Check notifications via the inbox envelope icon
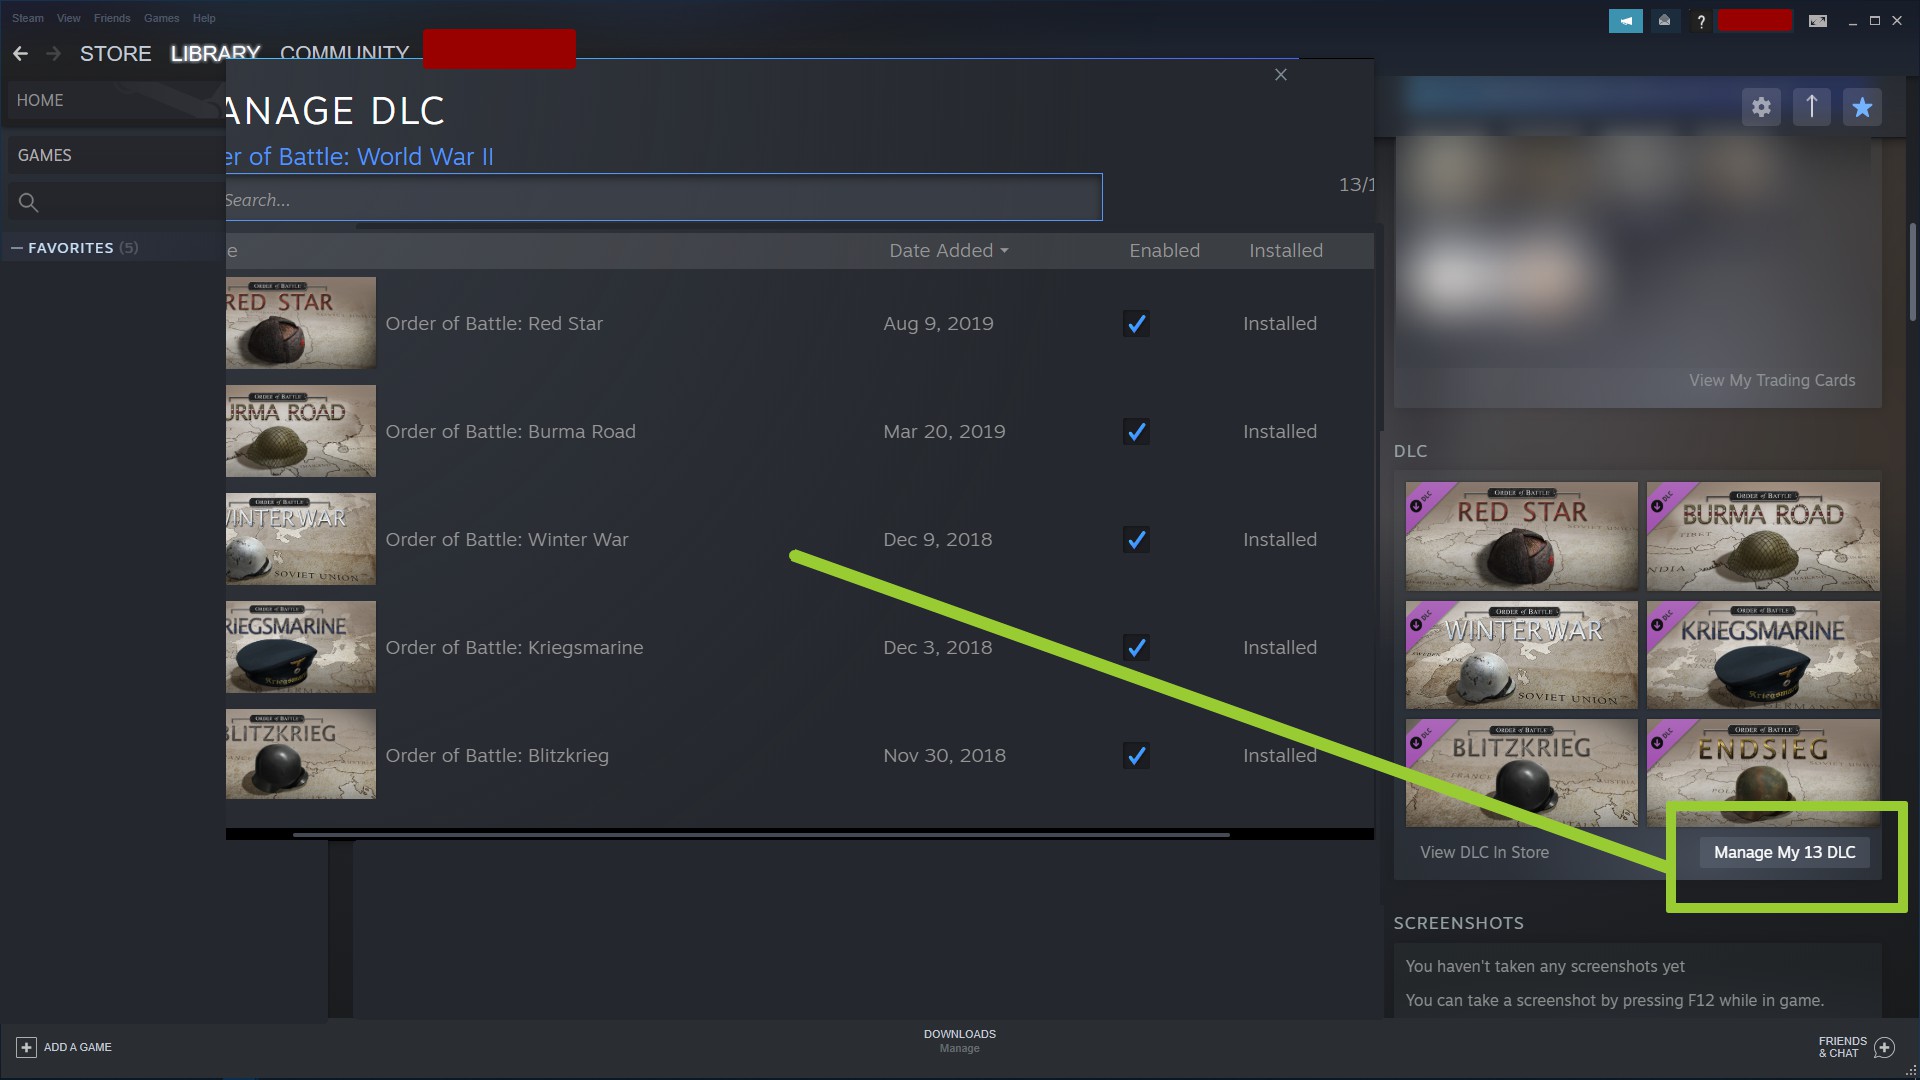This screenshot has width=1920, height=1080. tap(1663, 20)
